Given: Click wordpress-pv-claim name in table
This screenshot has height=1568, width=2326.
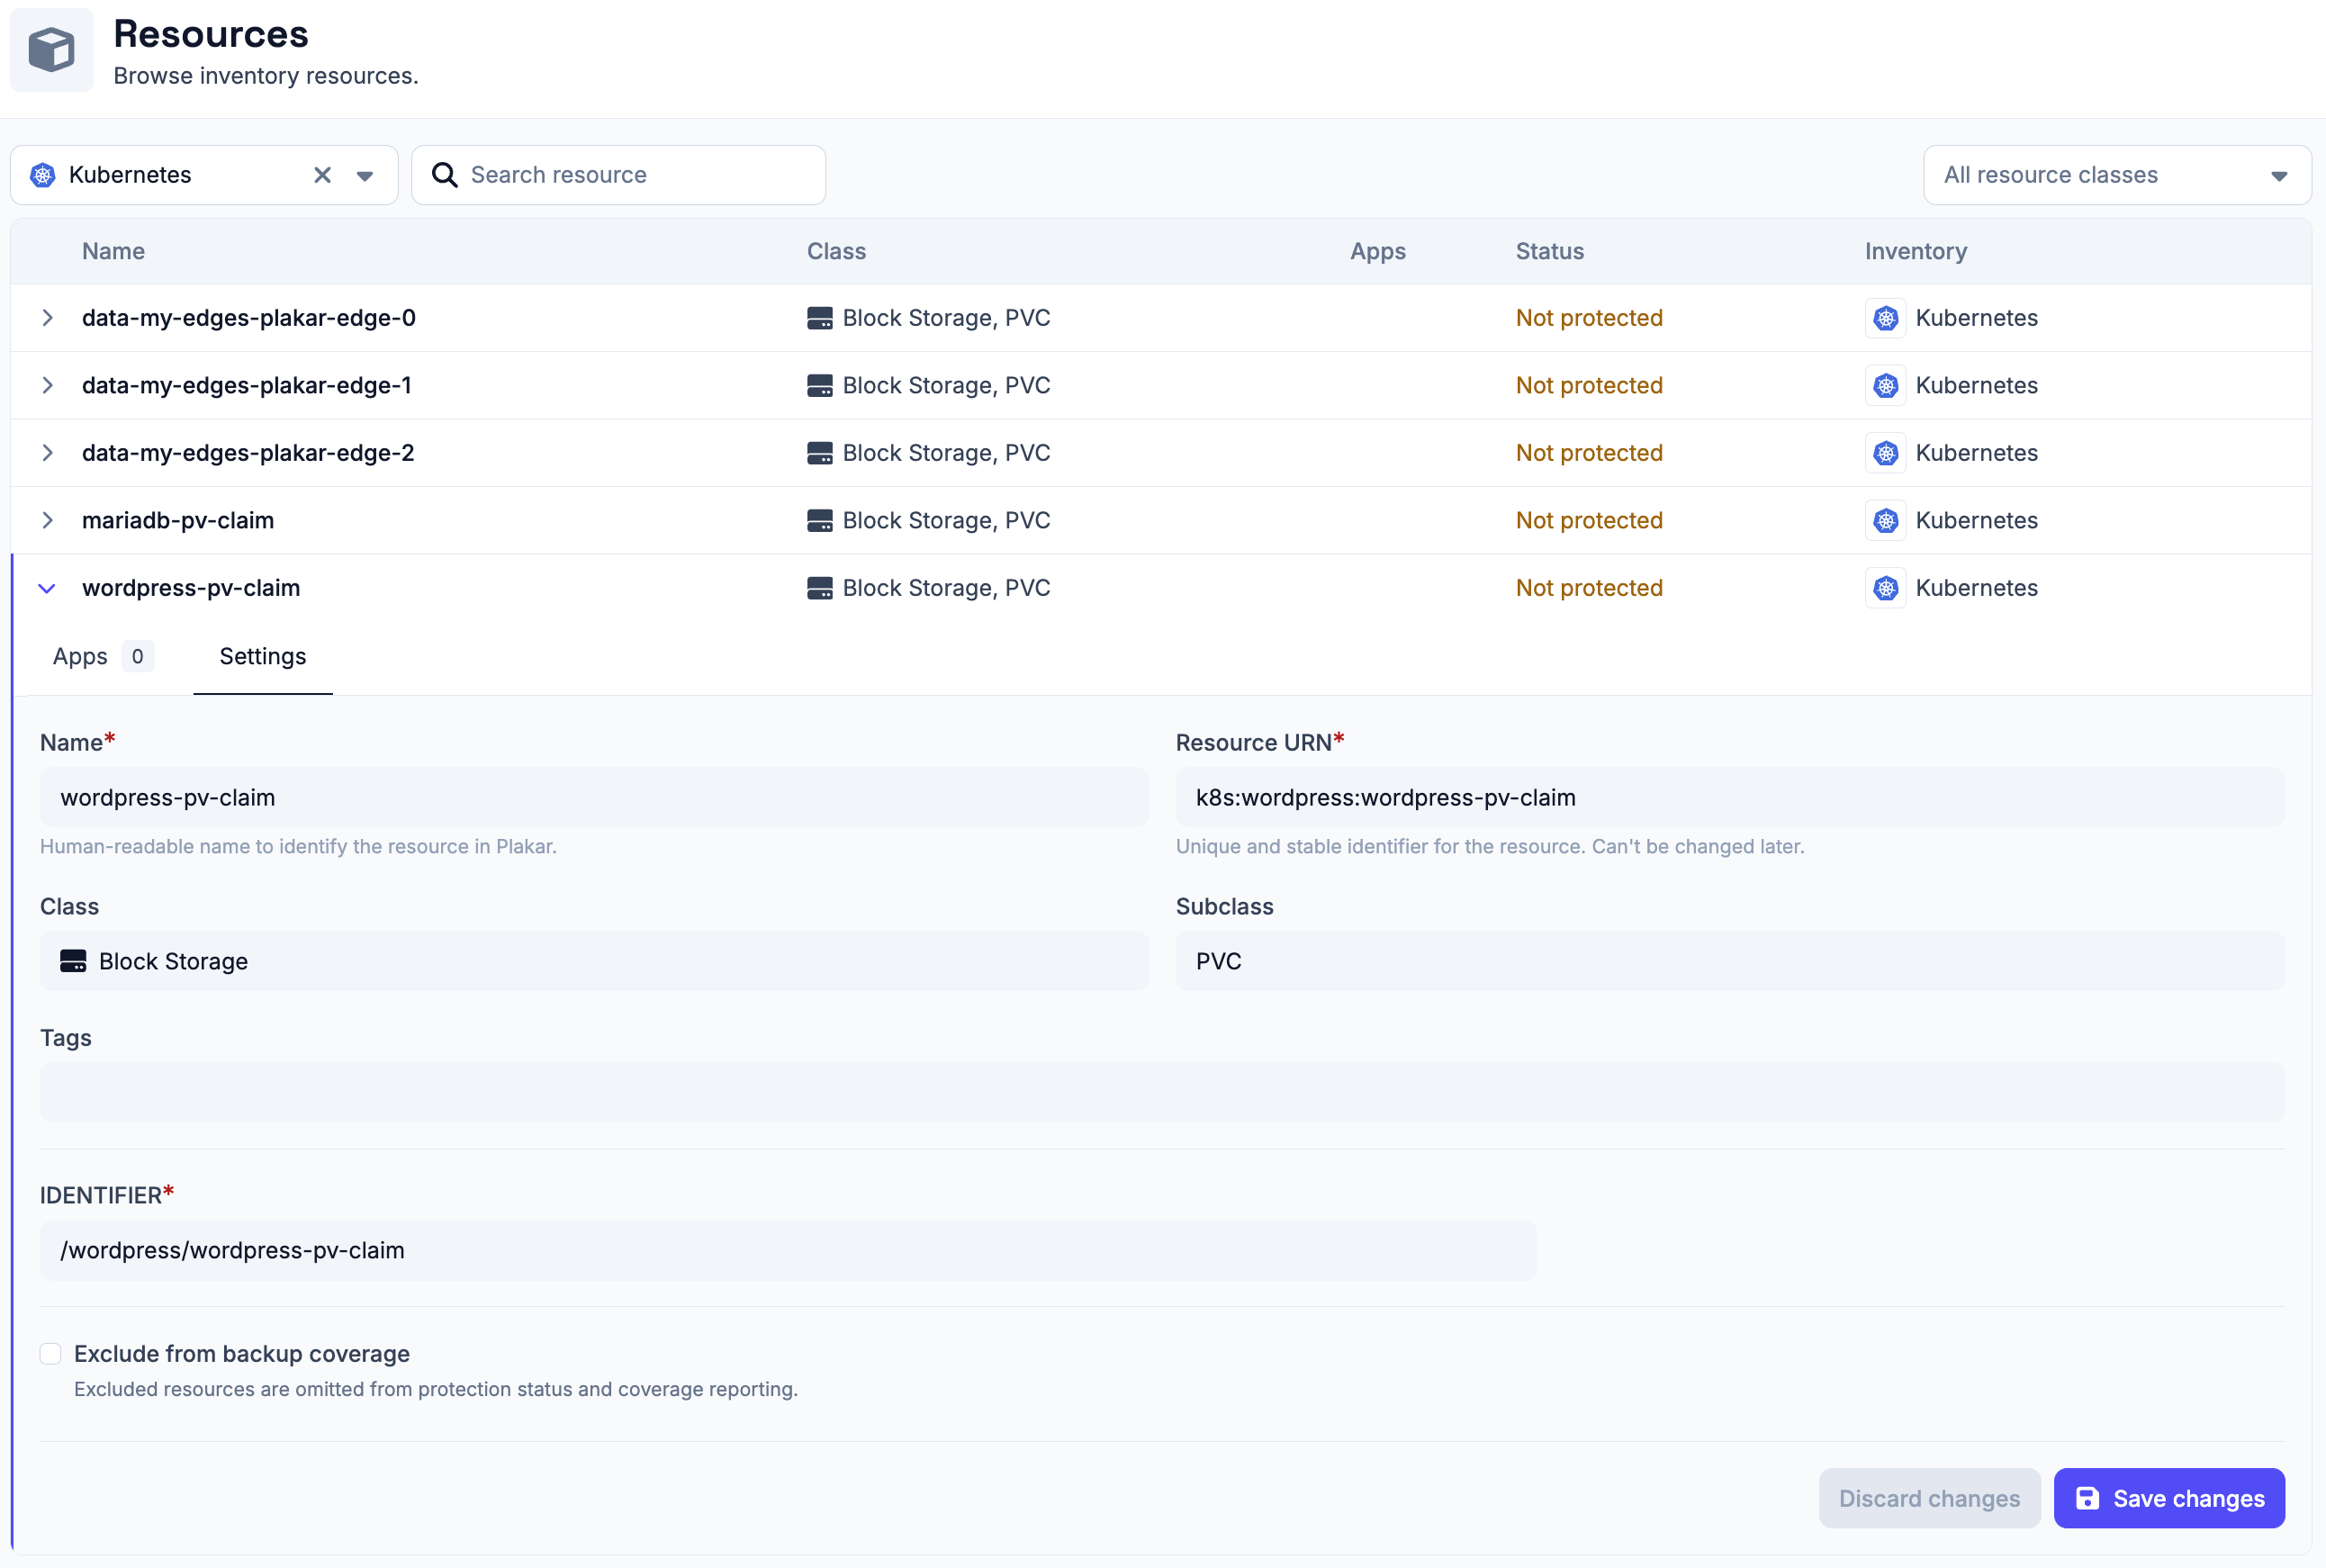Looking at the screenshot, I should pyautogui.click(x=191, y=588).
